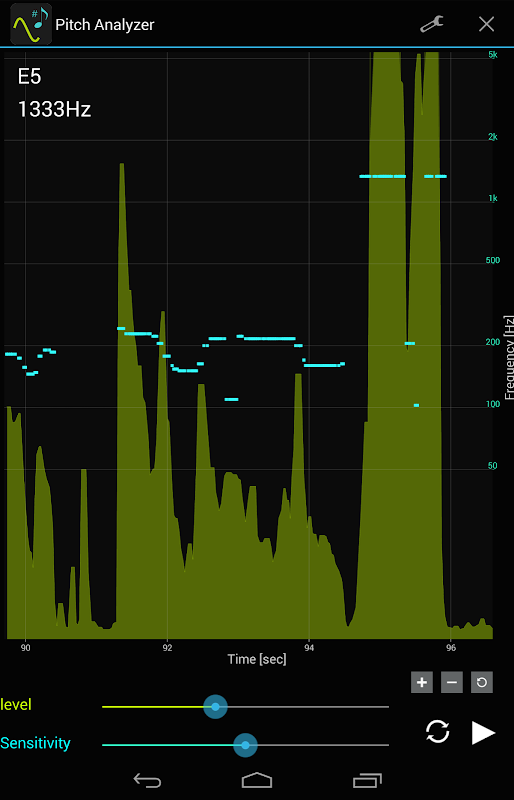Click the E5 note readout
The height and width of the screenshot is (800, 514).
tap(30, 77)
